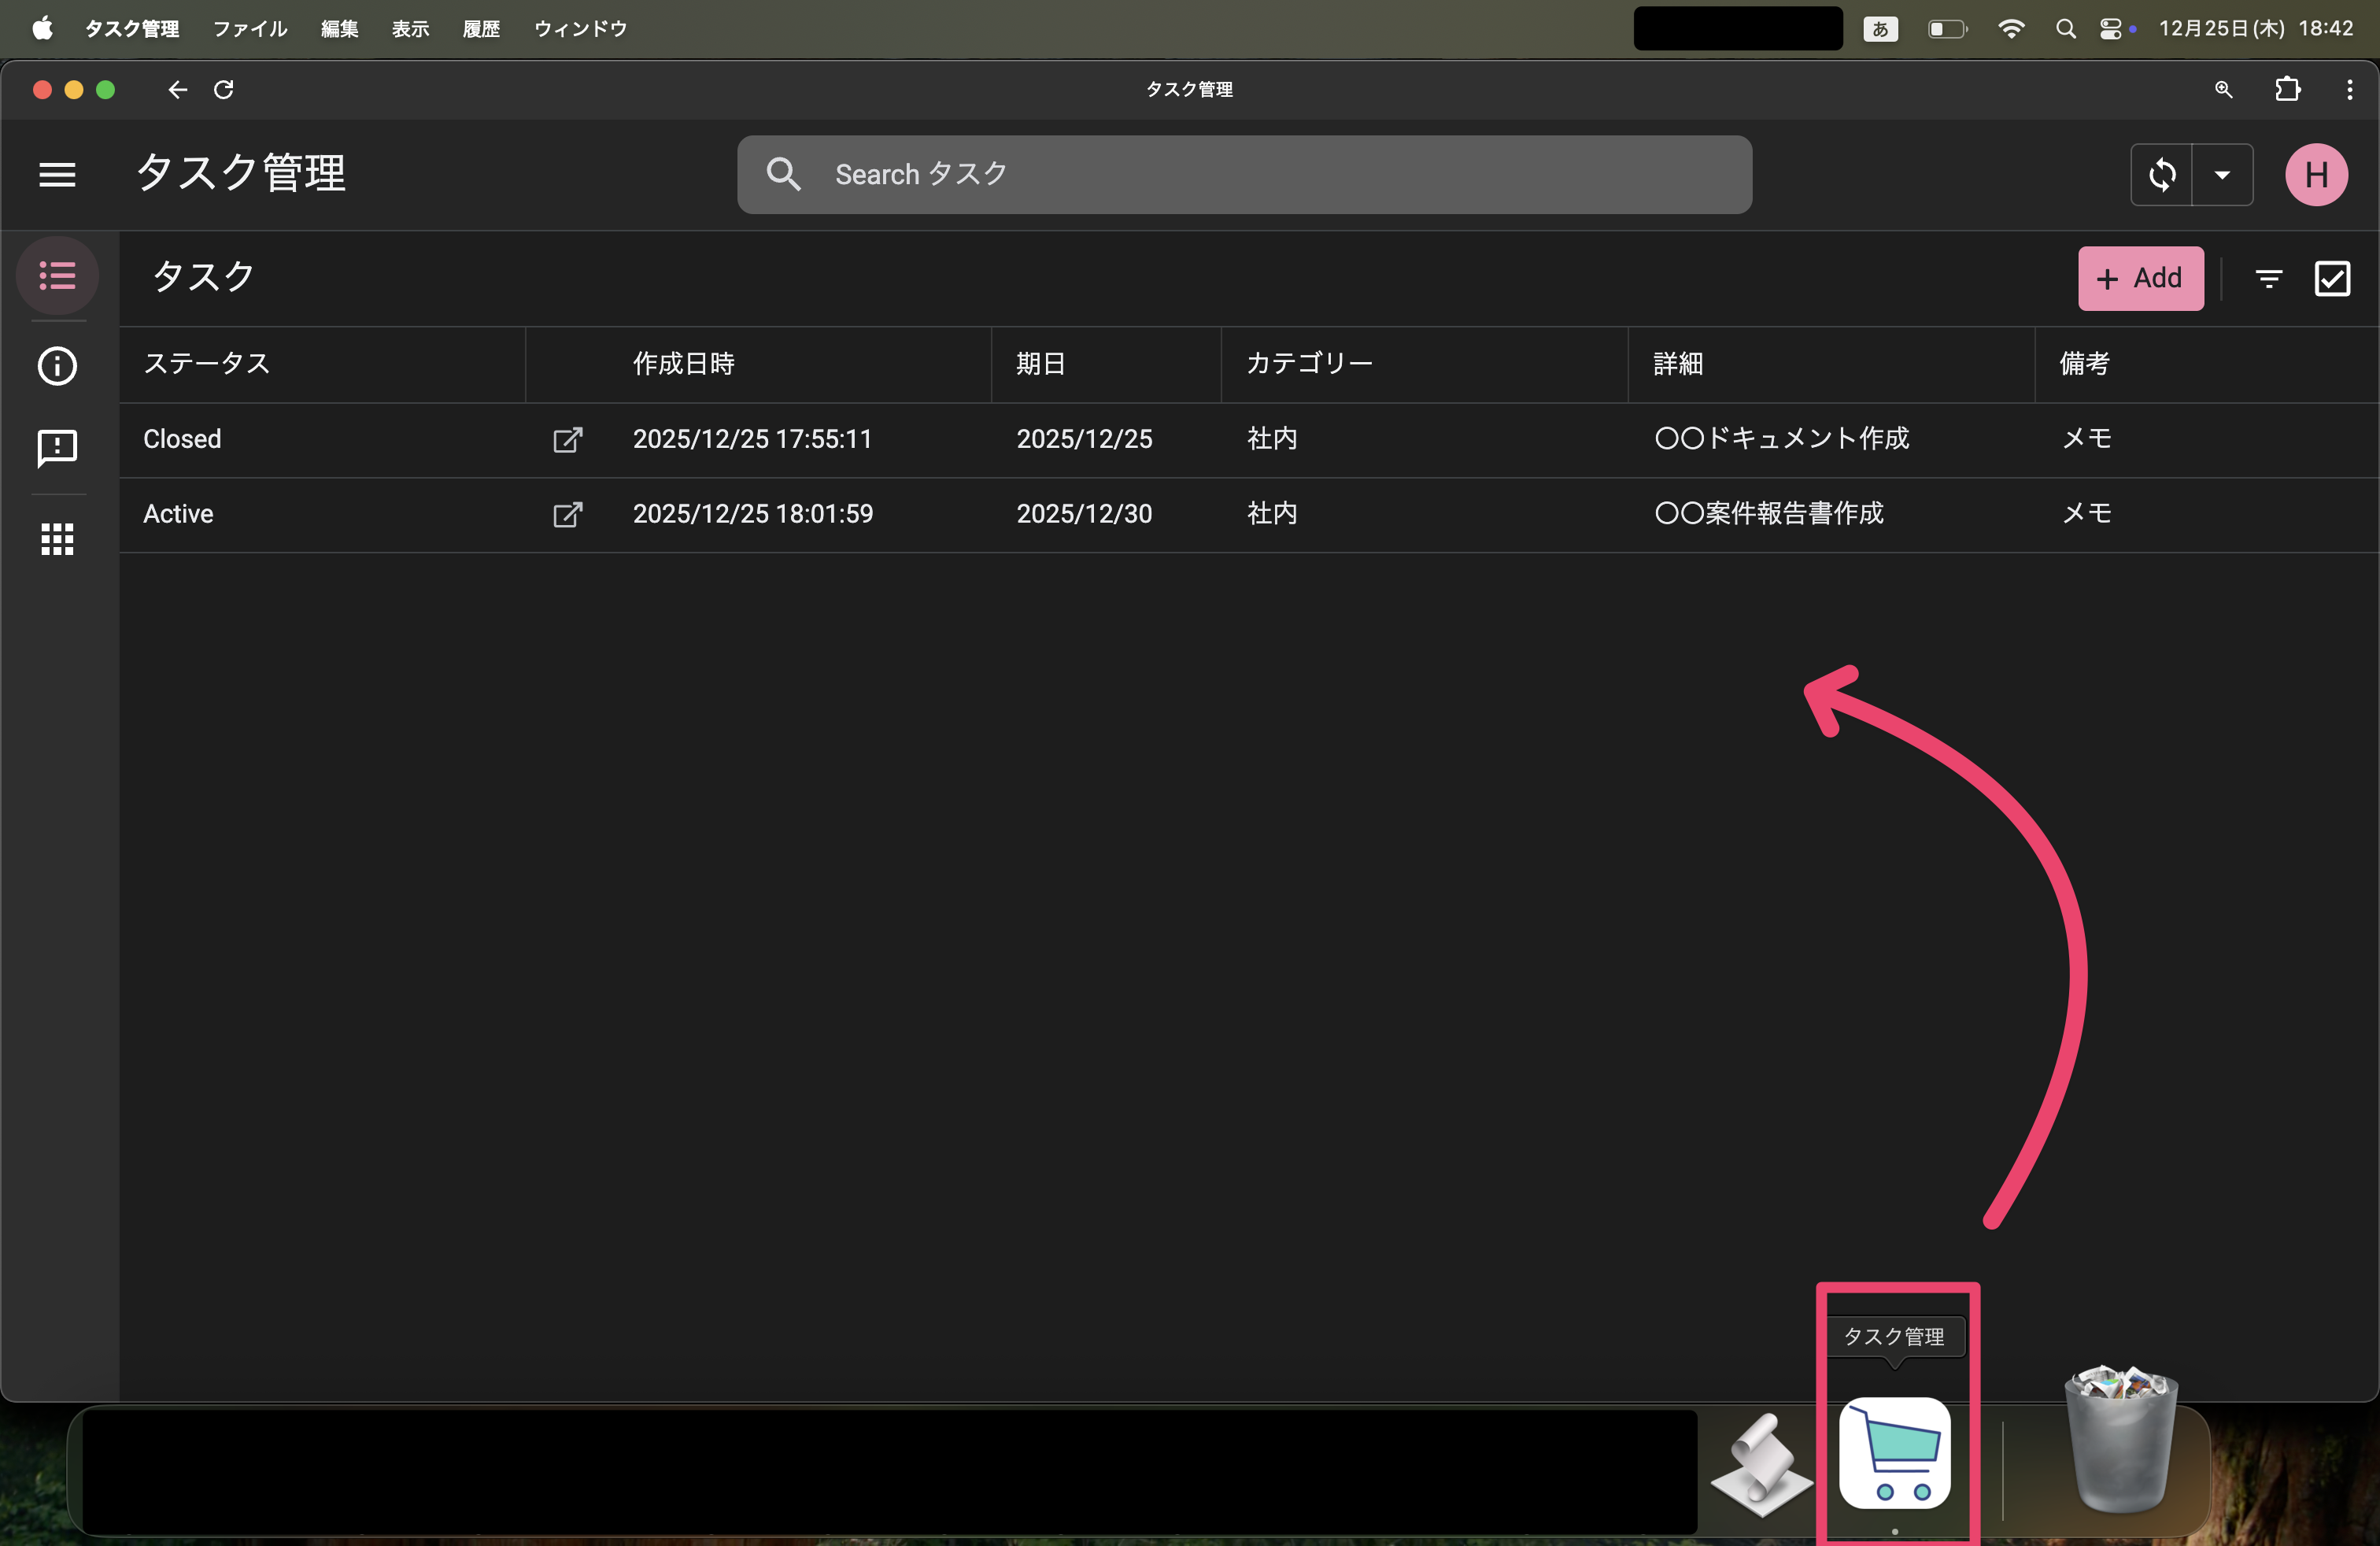Click the pink Add button
Screen dimensions: 2380x1546
click(2140, 279)
